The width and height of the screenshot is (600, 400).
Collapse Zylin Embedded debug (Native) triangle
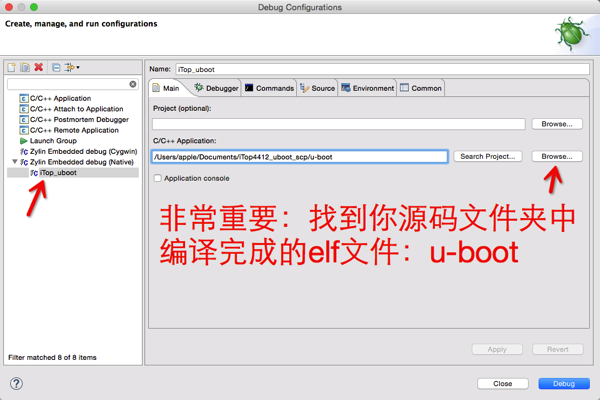click(15, 162)
